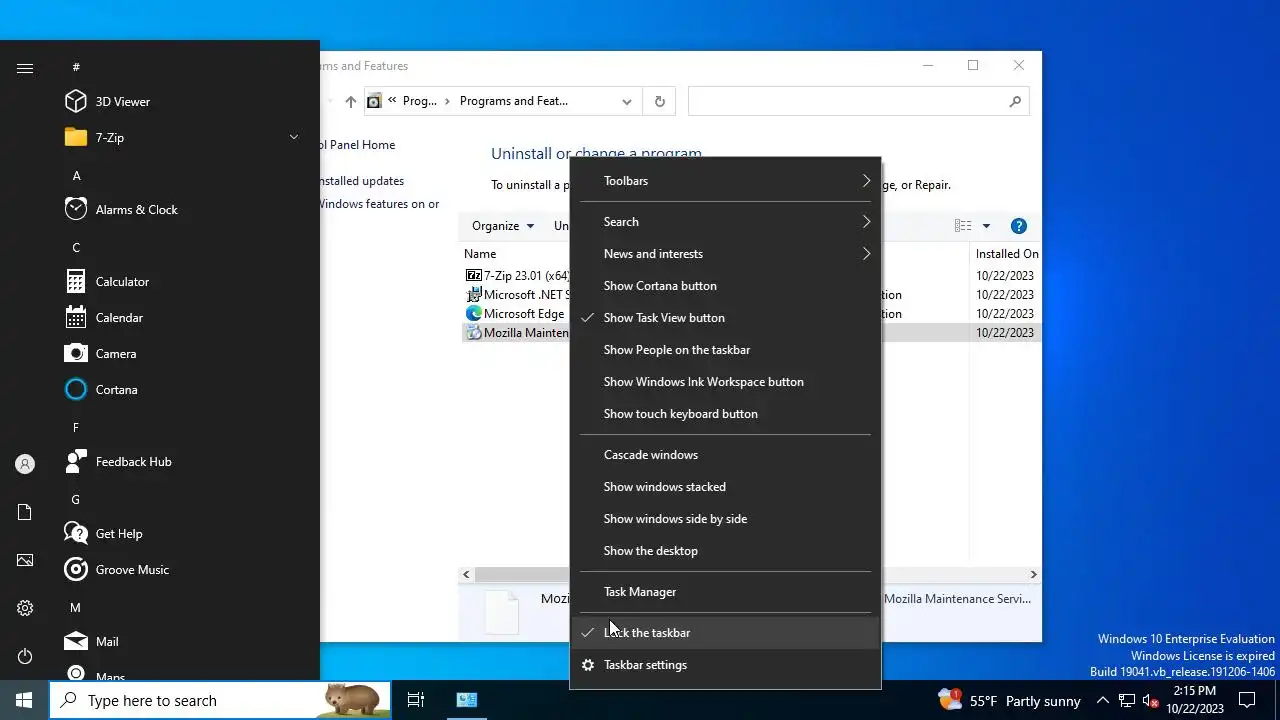The image size is (1280, 720).
Task: Open the notification center icon
Action: tap(1248, 700)
